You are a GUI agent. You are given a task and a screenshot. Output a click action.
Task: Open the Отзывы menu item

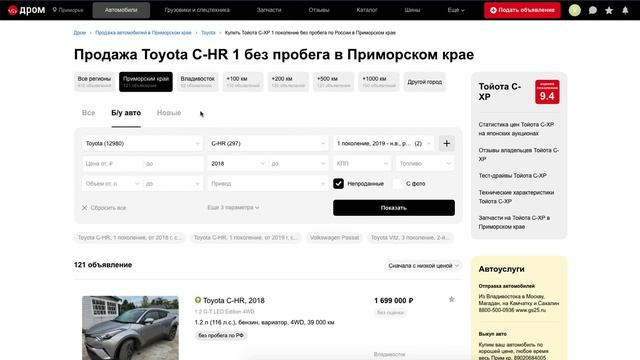click(319, 10)
